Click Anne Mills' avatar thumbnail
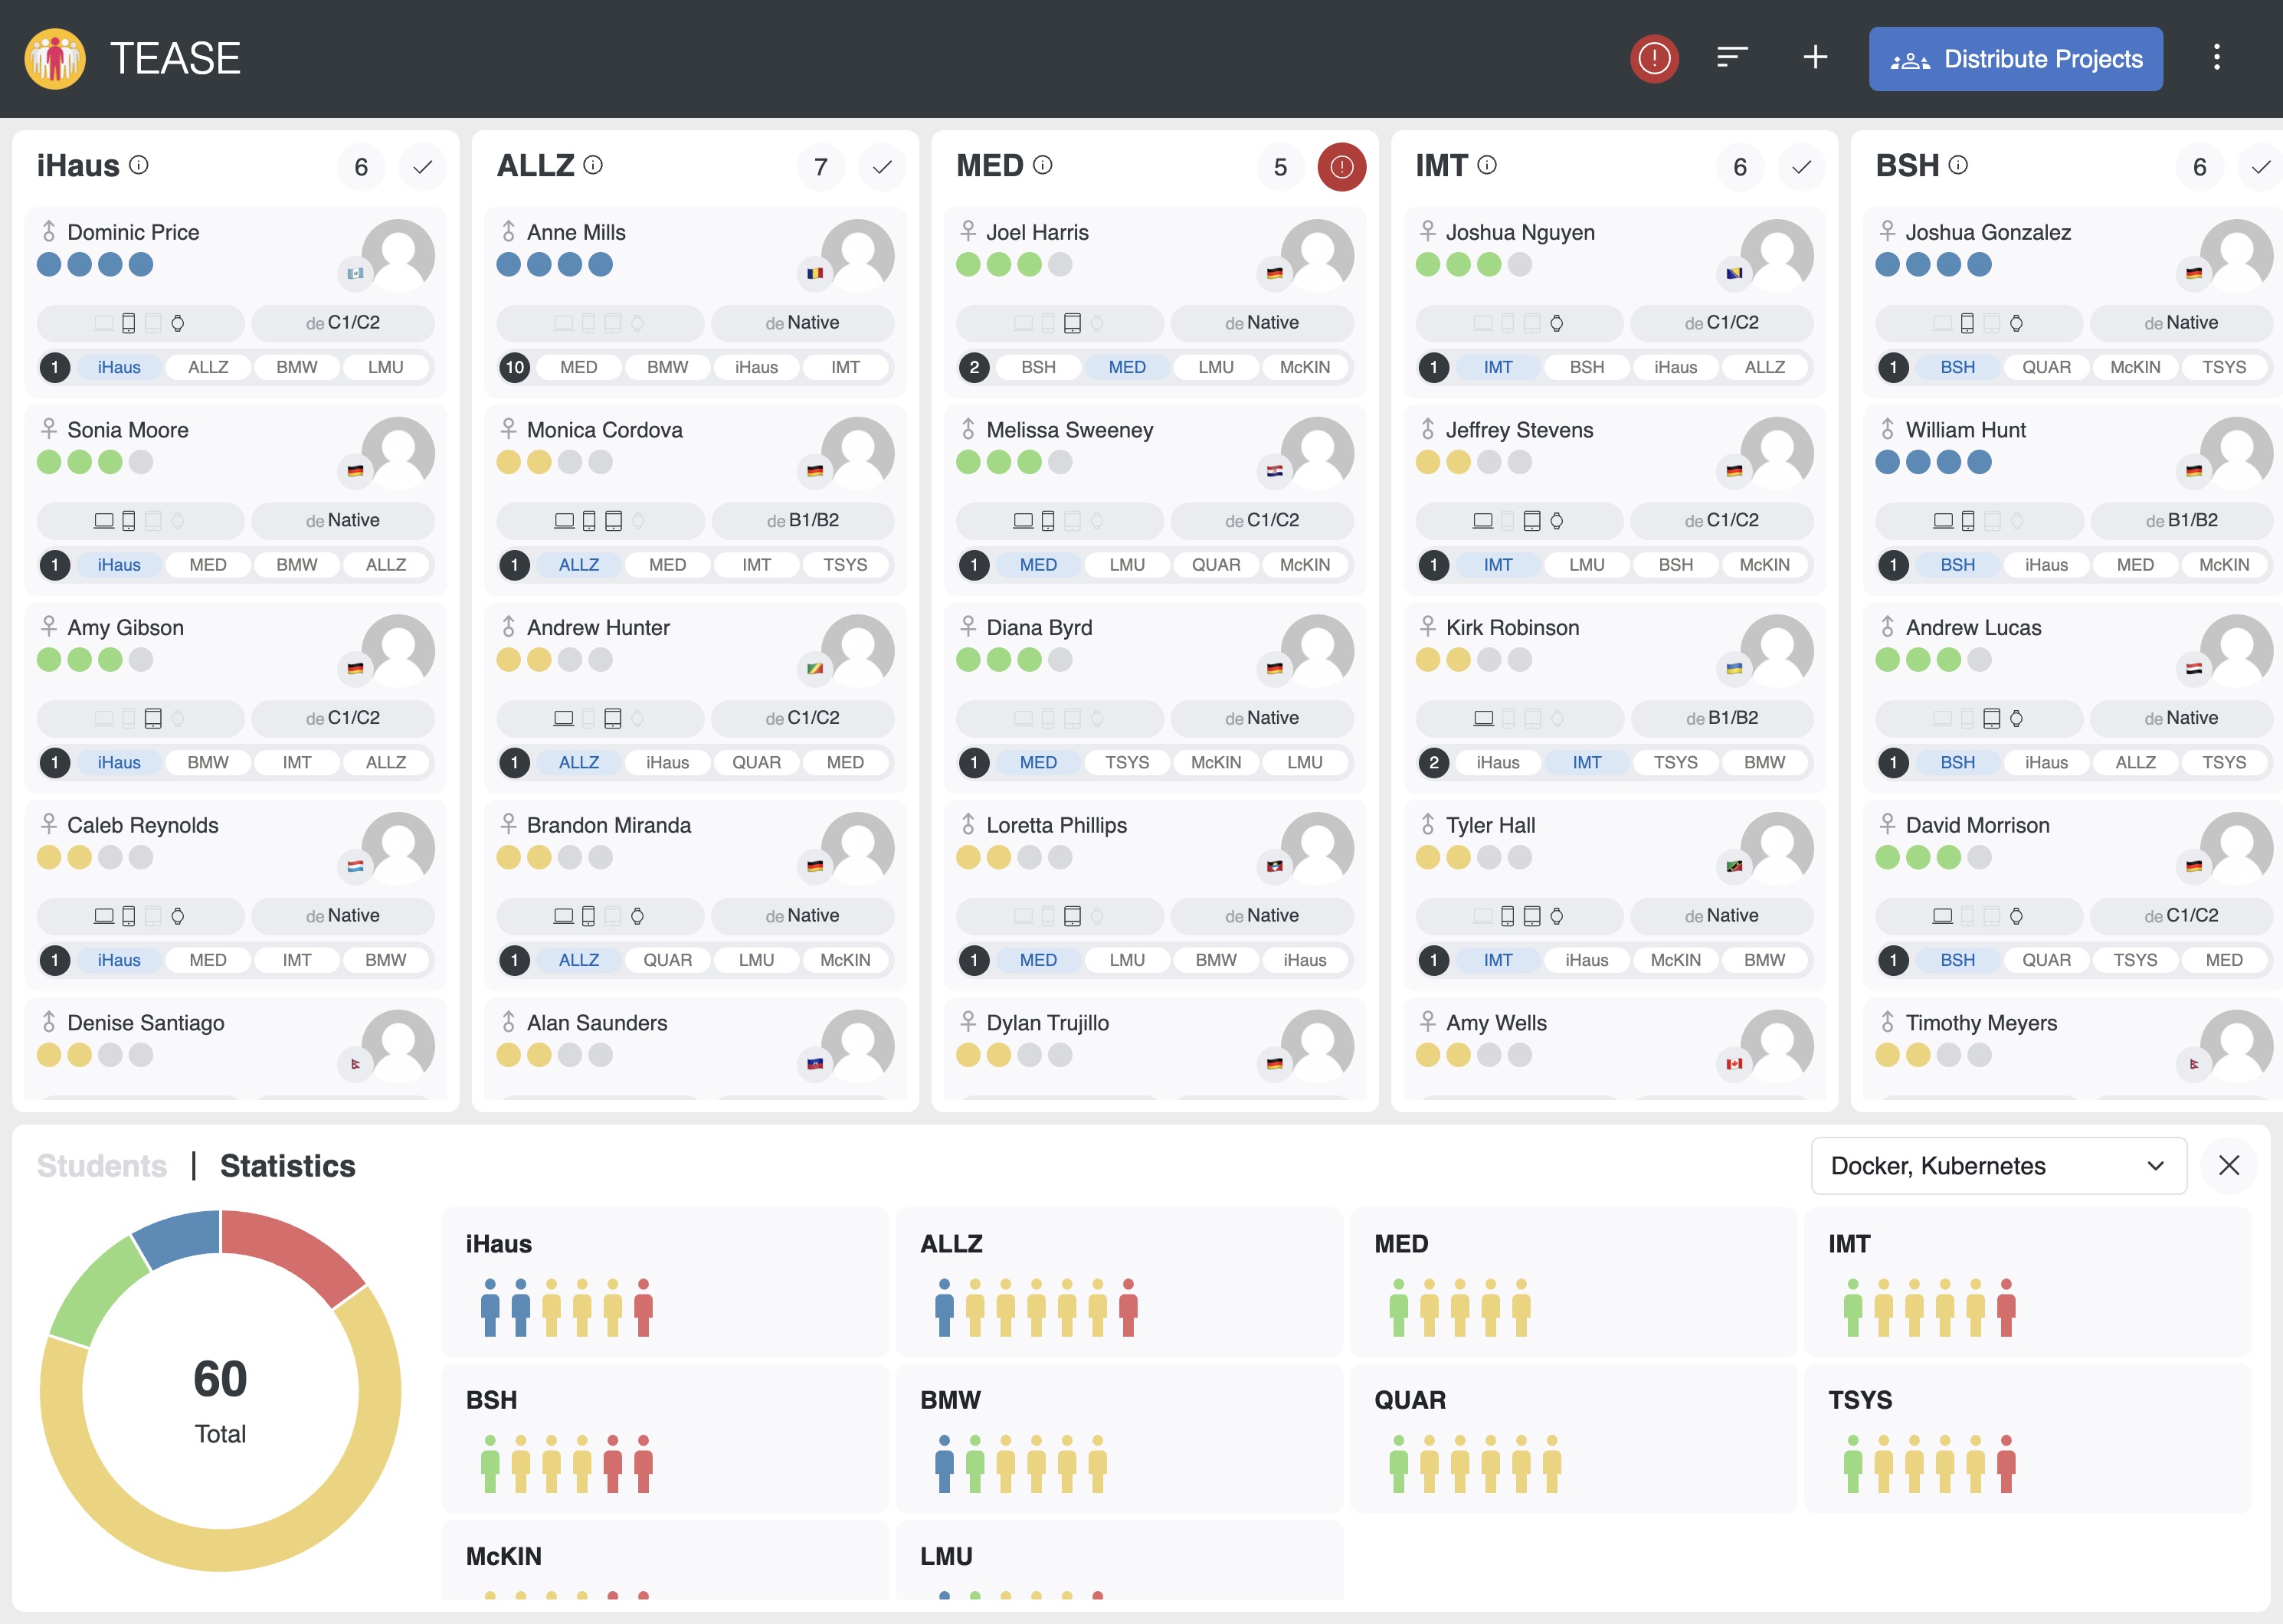Screen dimensions: 2283x1624 coord(857,255)
